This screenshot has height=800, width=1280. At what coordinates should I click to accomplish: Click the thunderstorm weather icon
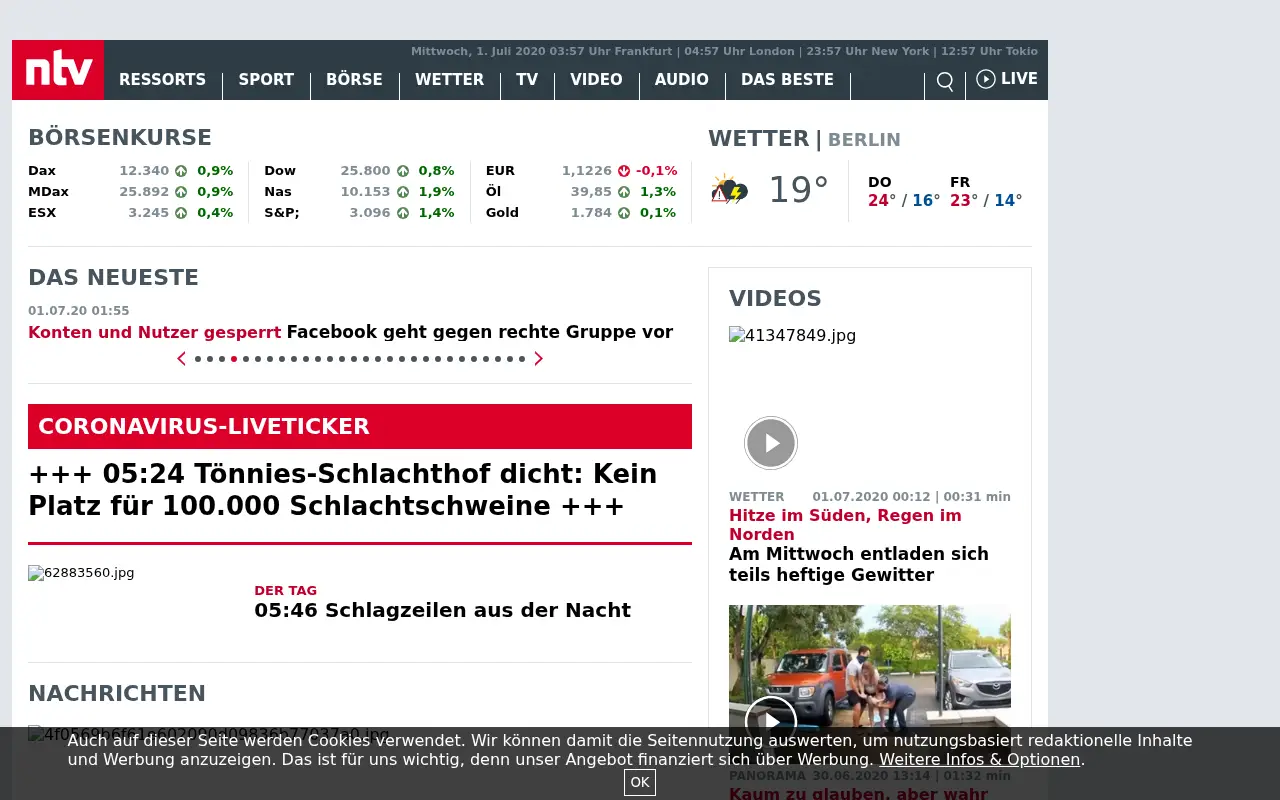(x=729, y=189)
